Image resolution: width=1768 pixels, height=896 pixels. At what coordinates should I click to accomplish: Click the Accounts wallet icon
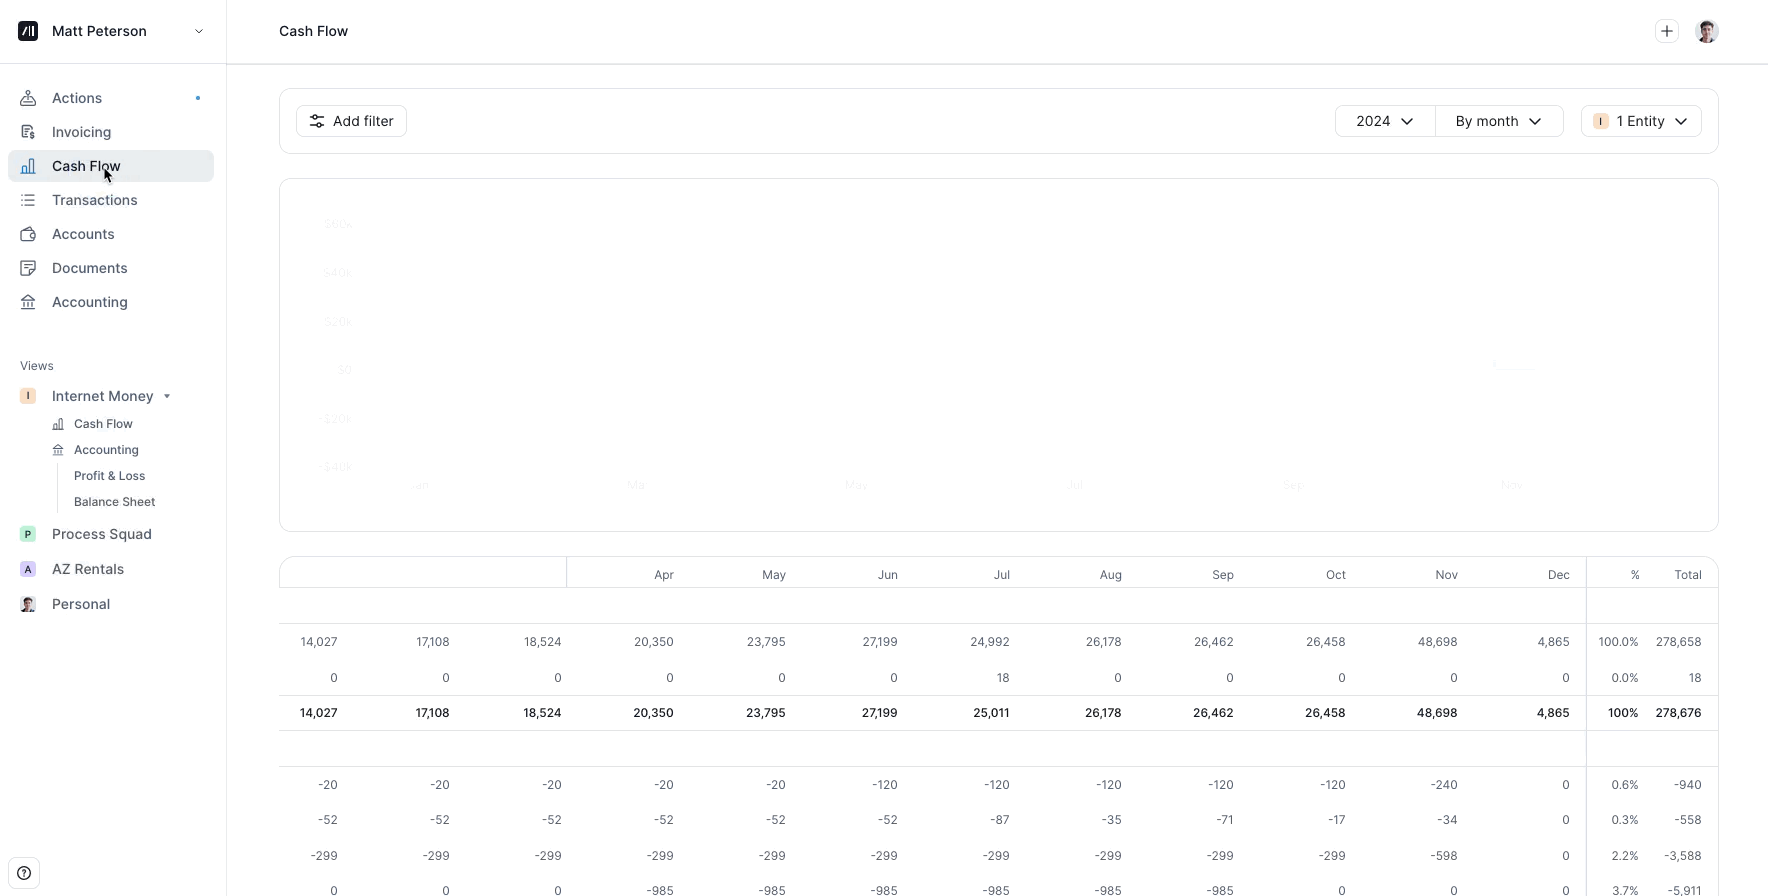28,234
